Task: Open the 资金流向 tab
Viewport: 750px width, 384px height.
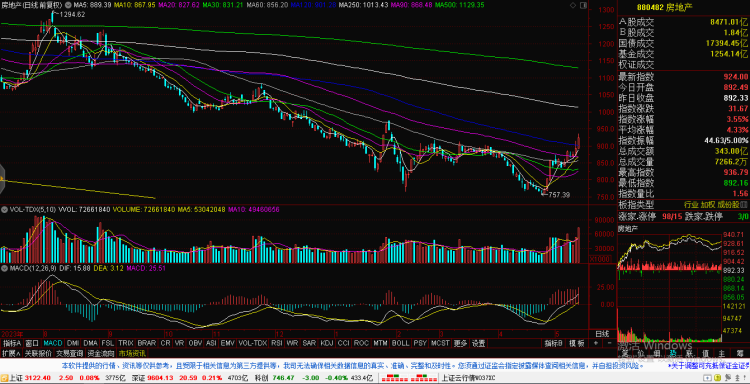Action: pos(101,353)
